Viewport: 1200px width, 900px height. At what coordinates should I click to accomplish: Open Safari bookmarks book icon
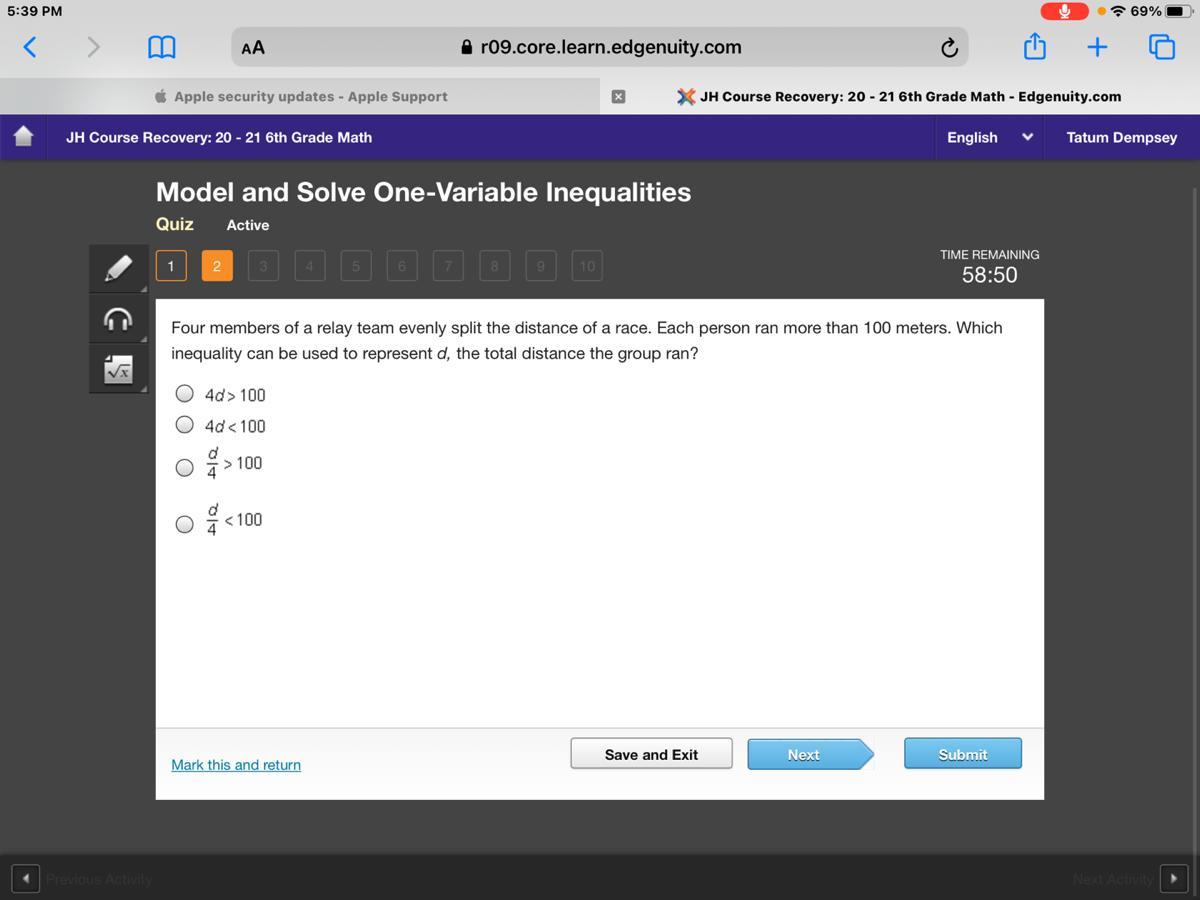[162, 47]
